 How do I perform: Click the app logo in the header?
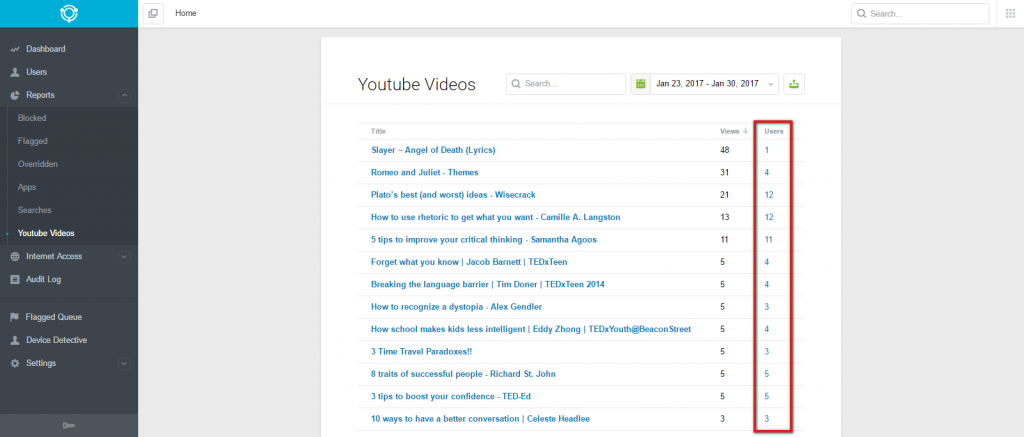69,13
